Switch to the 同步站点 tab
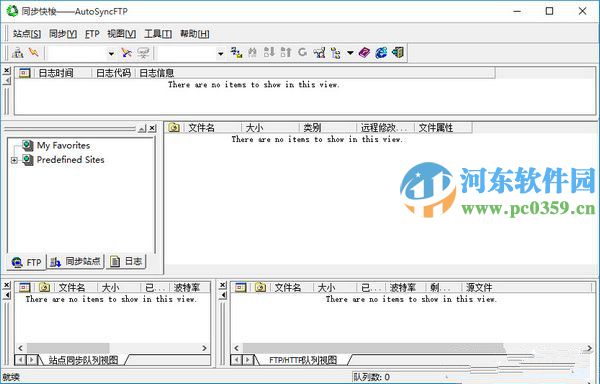600x384 pixels. [76, 262]
